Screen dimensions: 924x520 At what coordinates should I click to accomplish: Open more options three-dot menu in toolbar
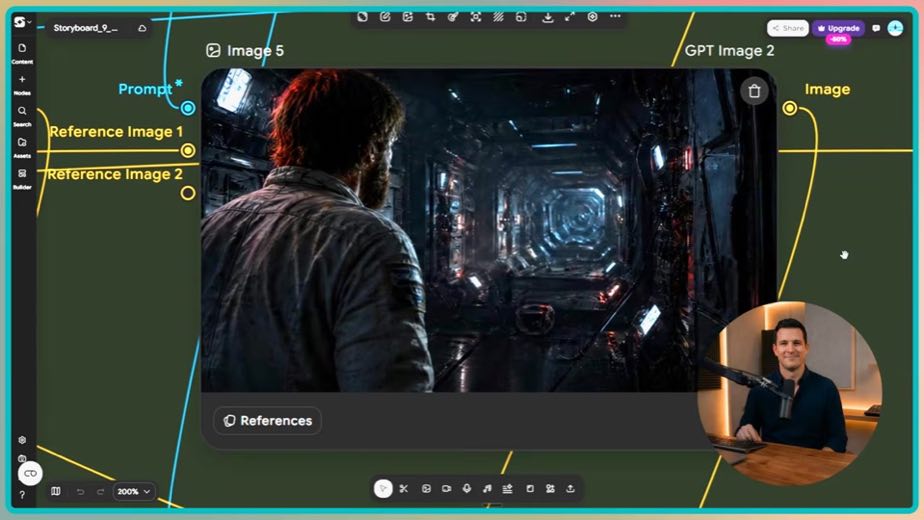click(x=615, y=17)
